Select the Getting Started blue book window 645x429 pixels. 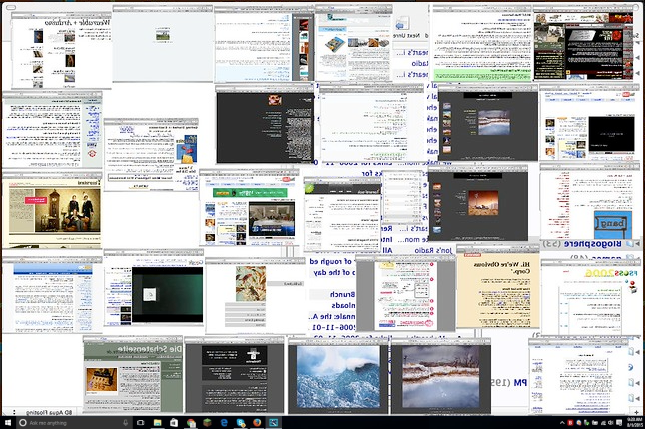pyautogui.click(x=151, y=155)
